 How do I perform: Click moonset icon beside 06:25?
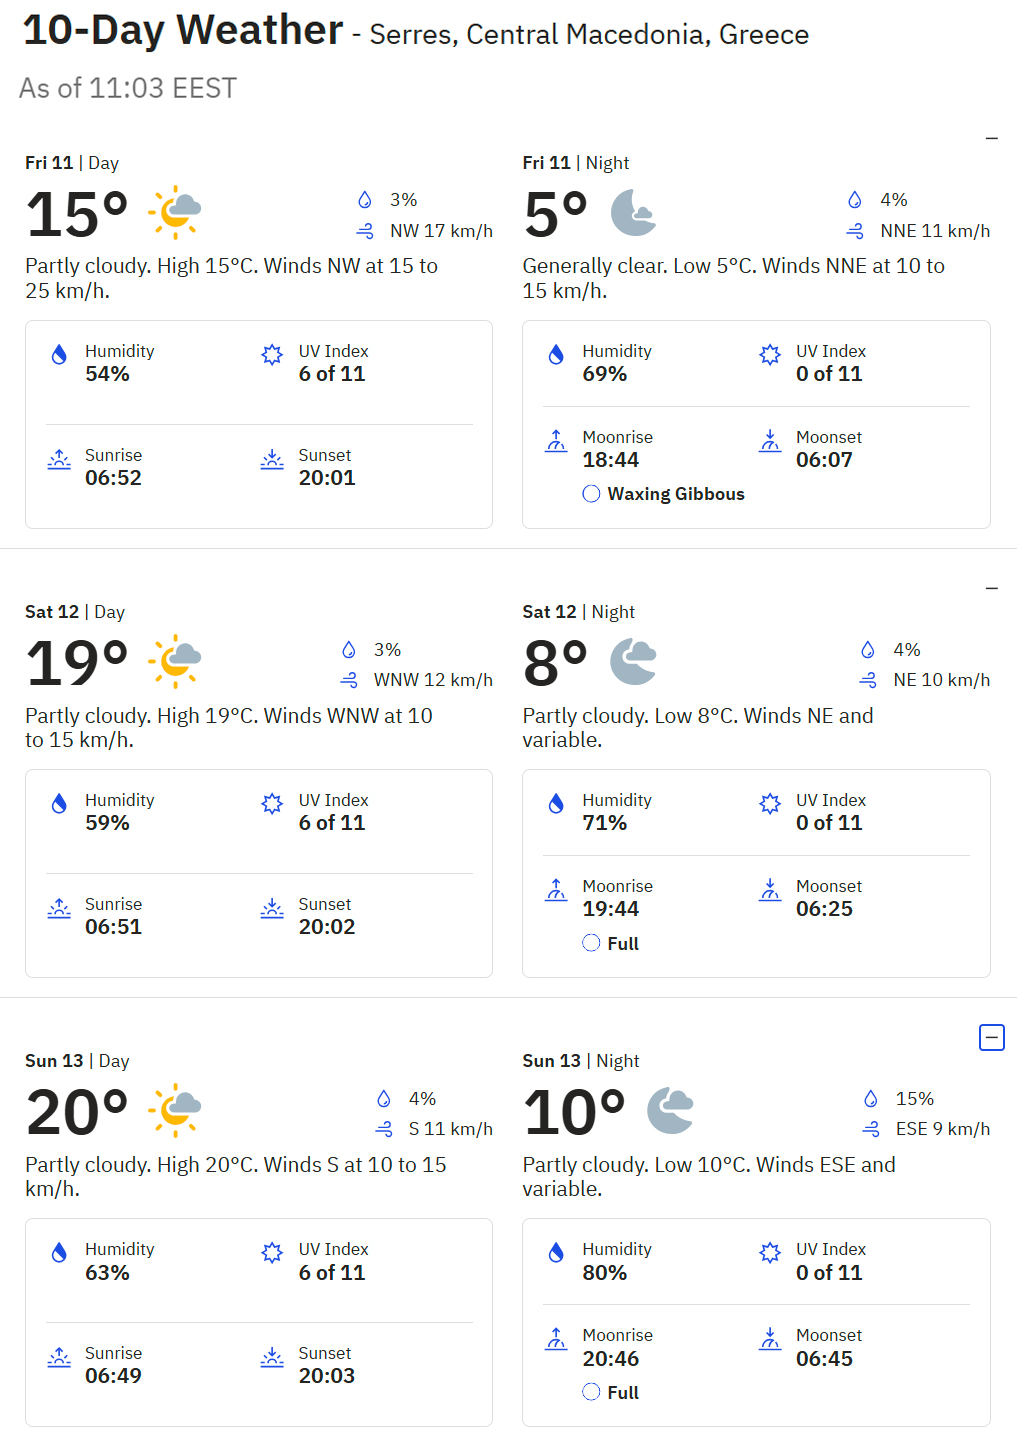(x=770, y=889)
